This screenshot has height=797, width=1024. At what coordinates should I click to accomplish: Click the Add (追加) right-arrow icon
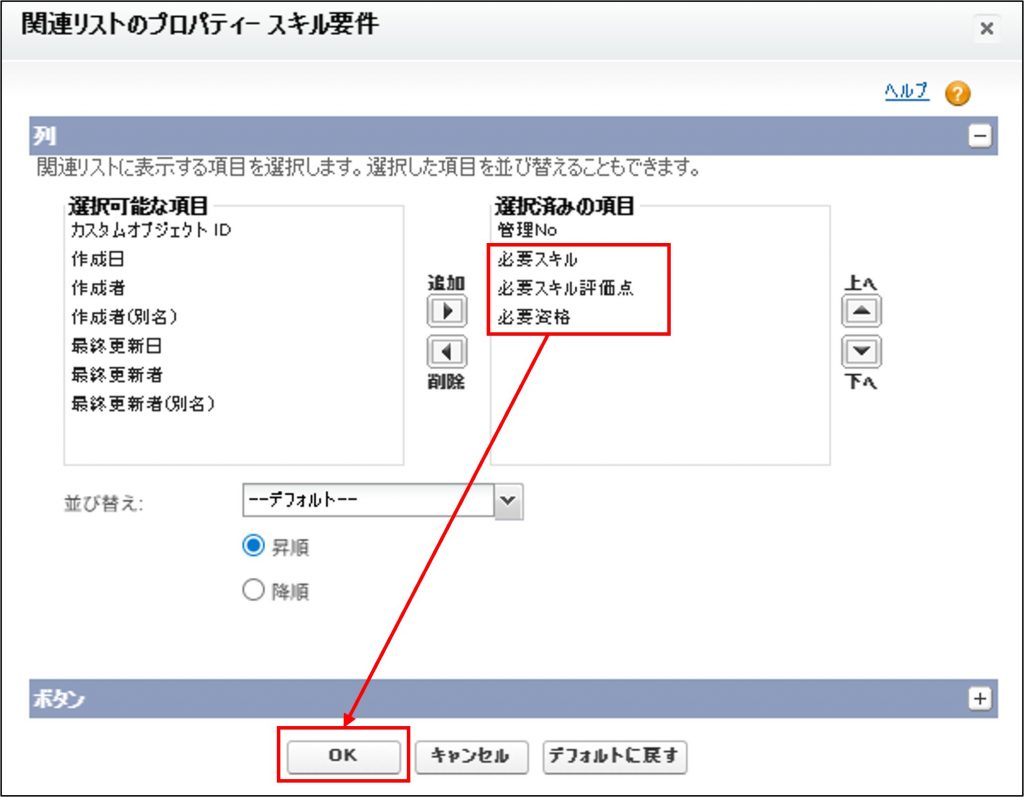tap(447, 312)
